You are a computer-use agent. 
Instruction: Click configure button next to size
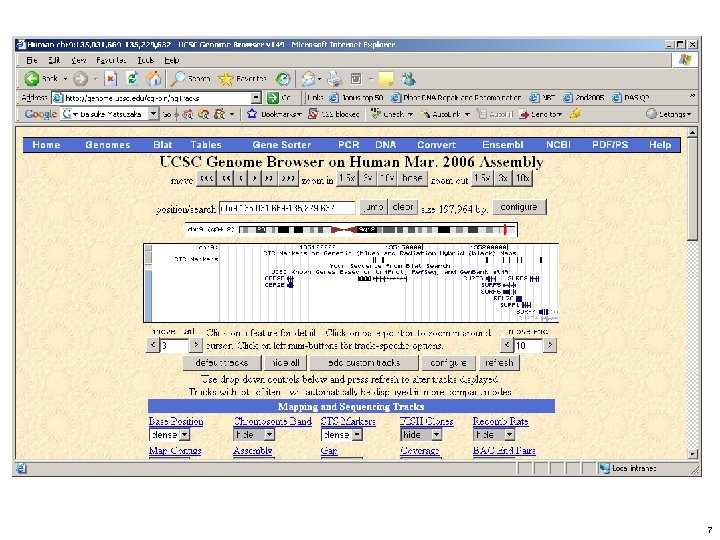click(x=519, y=207)
